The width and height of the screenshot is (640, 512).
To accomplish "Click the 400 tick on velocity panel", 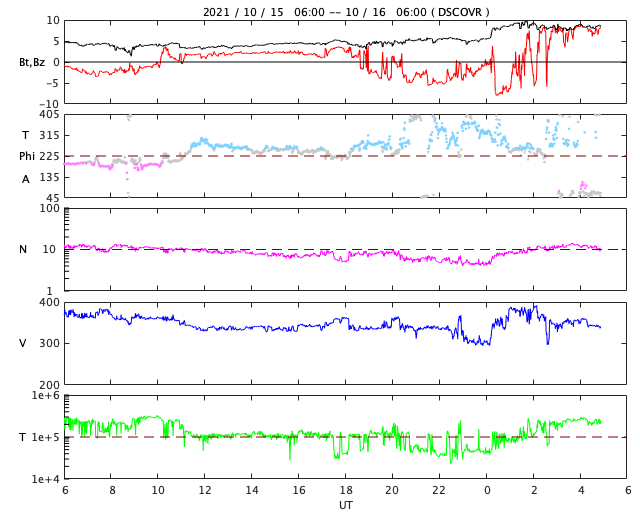I will click(x=49, y=303).
